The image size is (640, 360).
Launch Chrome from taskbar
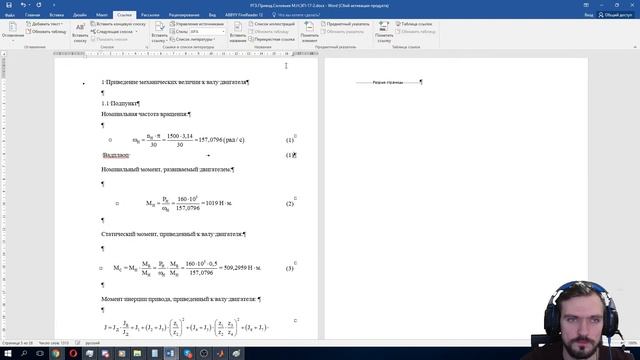56,353
